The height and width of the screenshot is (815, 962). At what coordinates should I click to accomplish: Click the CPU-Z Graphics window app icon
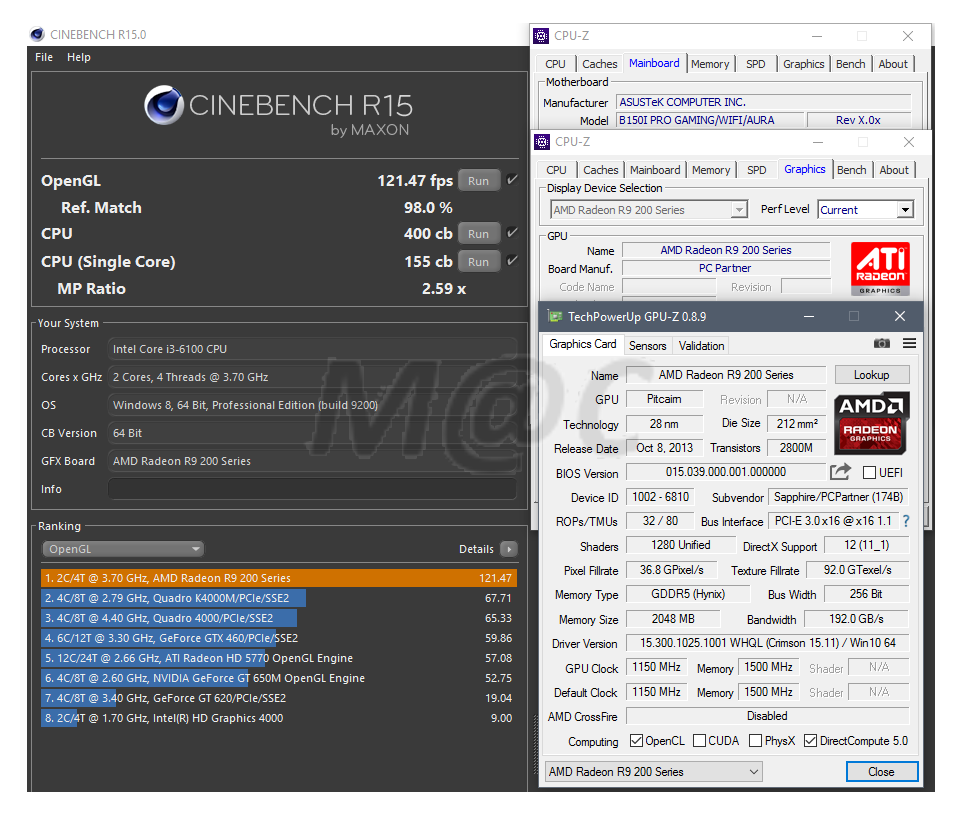pos(542,142)
